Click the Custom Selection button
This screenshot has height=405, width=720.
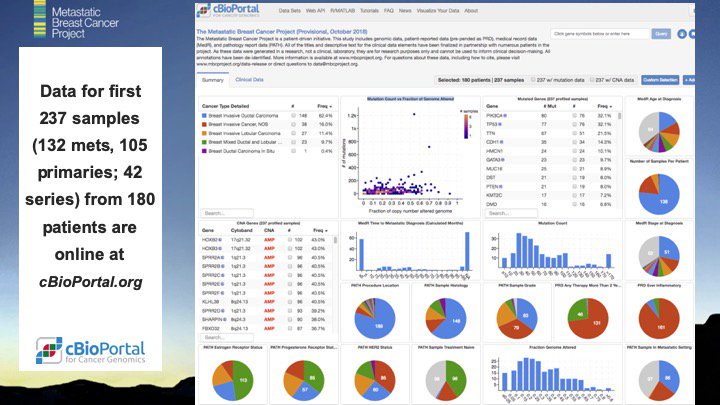660,80
